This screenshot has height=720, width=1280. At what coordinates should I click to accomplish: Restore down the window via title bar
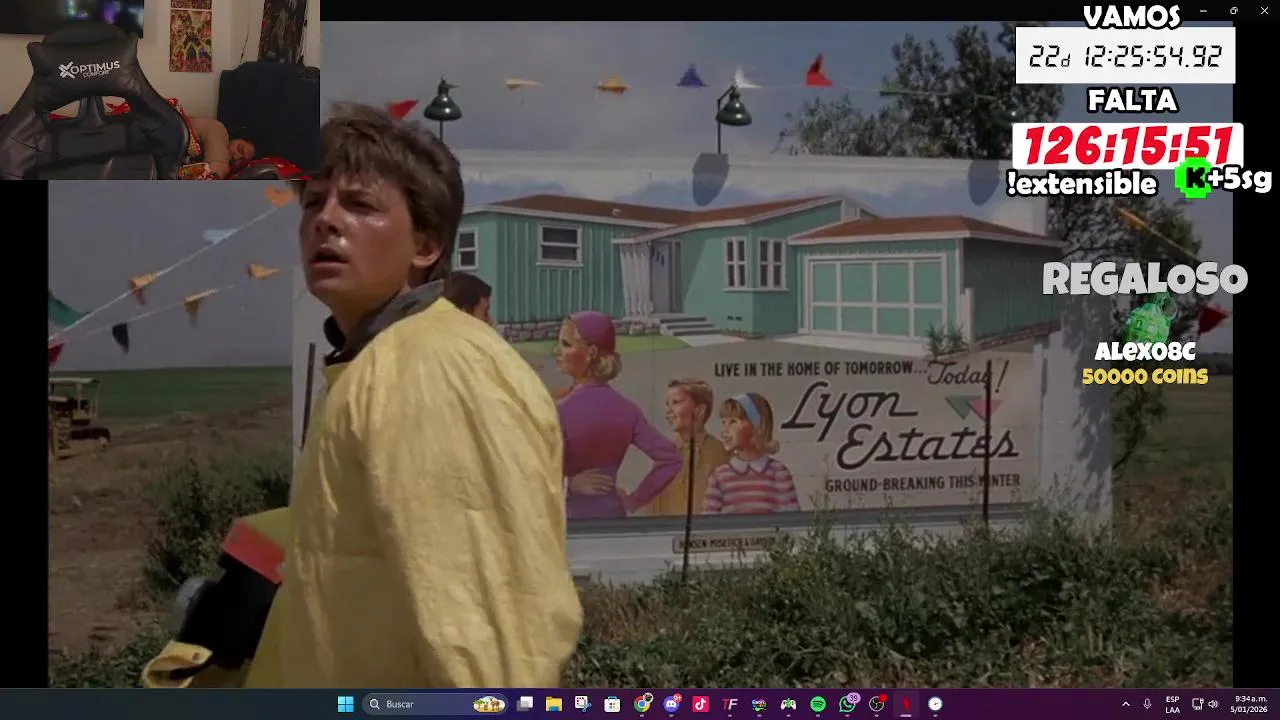1233,11
